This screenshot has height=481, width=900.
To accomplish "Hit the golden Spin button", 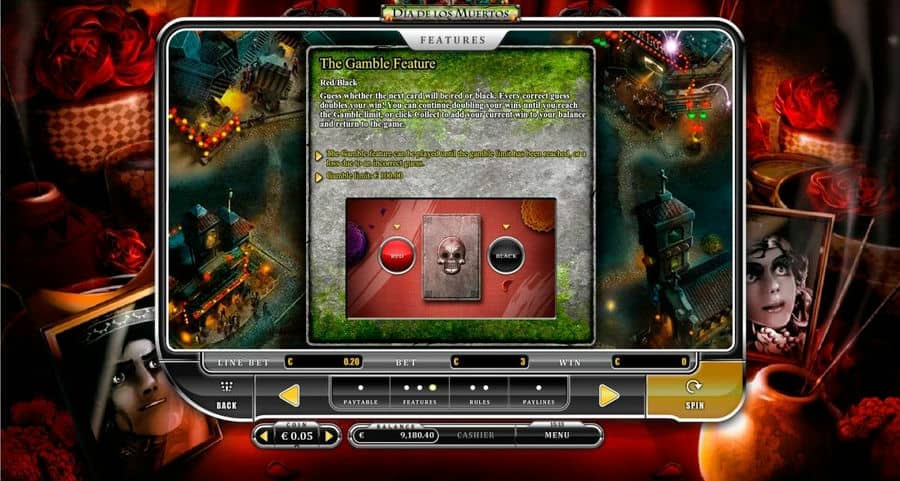I will (694, 394).
